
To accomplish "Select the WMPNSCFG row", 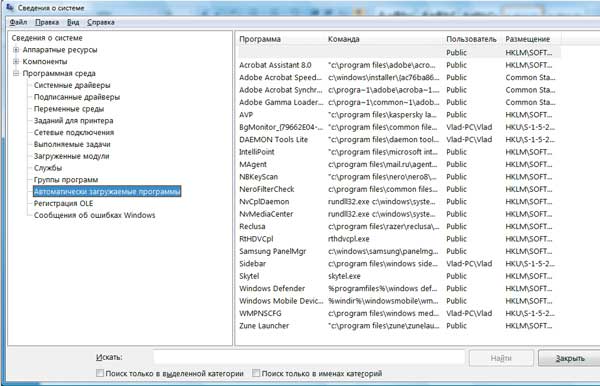I will tap(399, 313).
